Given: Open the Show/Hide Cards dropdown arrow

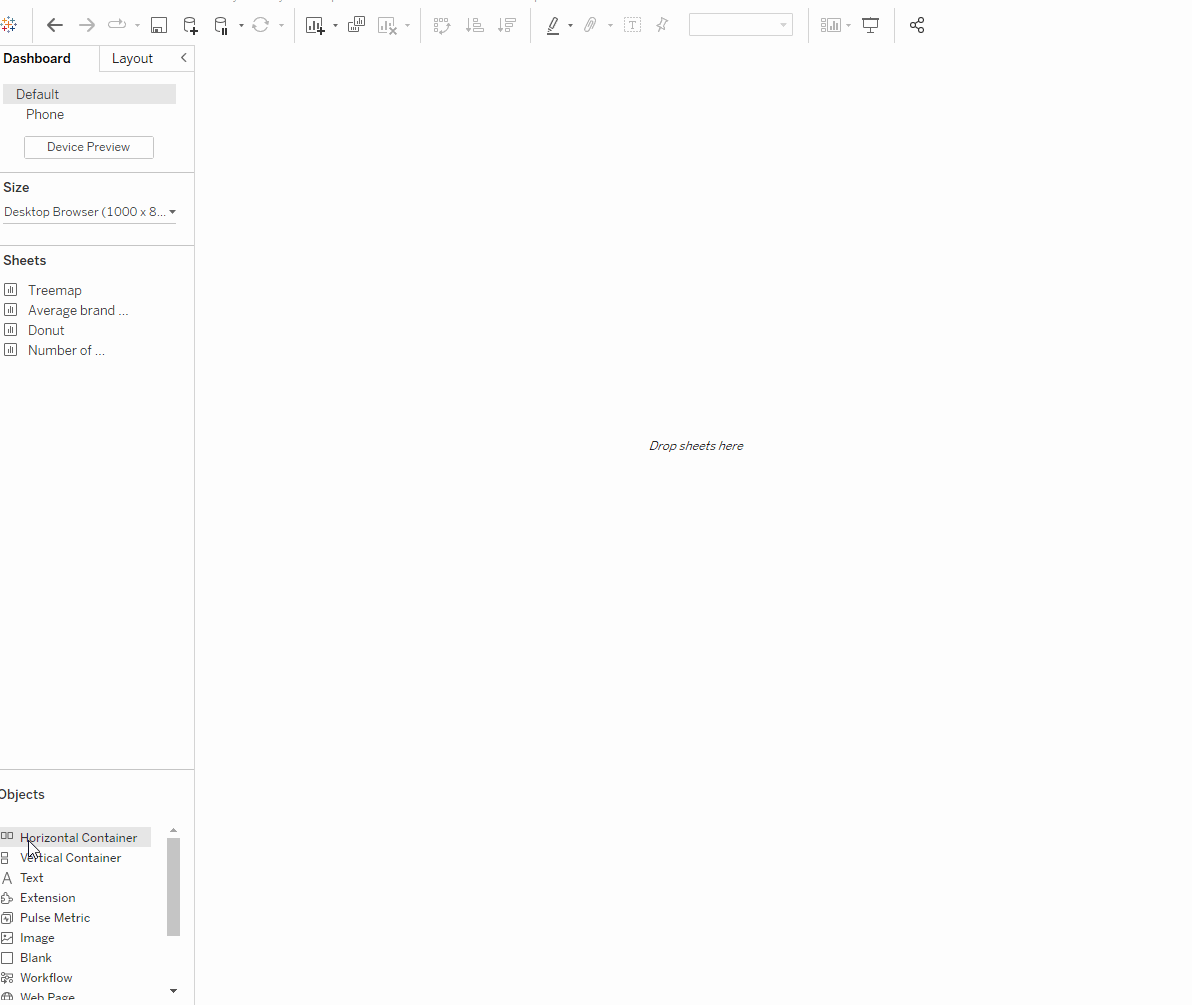Looking at the screenshot, I should pos(848,26).
